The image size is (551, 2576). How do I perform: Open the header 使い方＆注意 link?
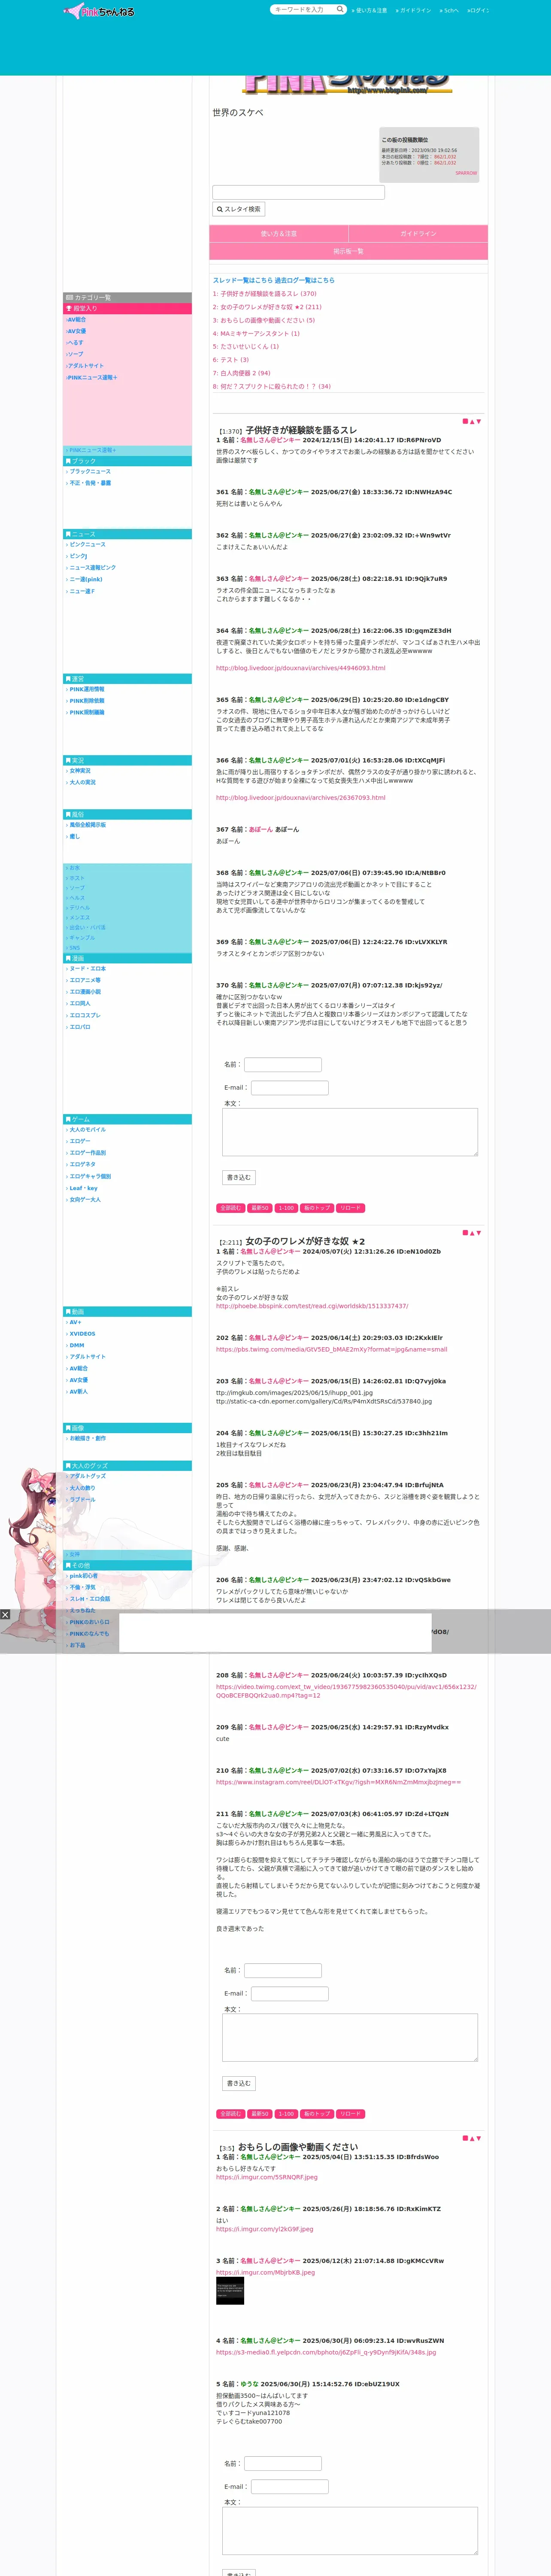pos(369,10)
